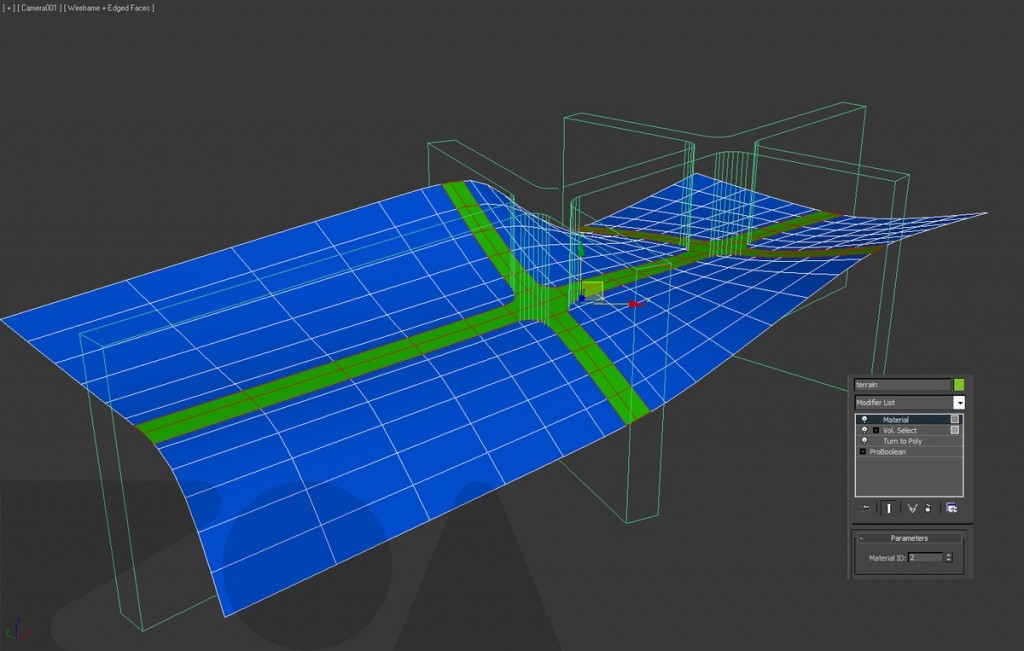Expand ProBoolean sub-object tree
Image resolution: width=1024 pixels, height=651 pixels.
point(863,452)
